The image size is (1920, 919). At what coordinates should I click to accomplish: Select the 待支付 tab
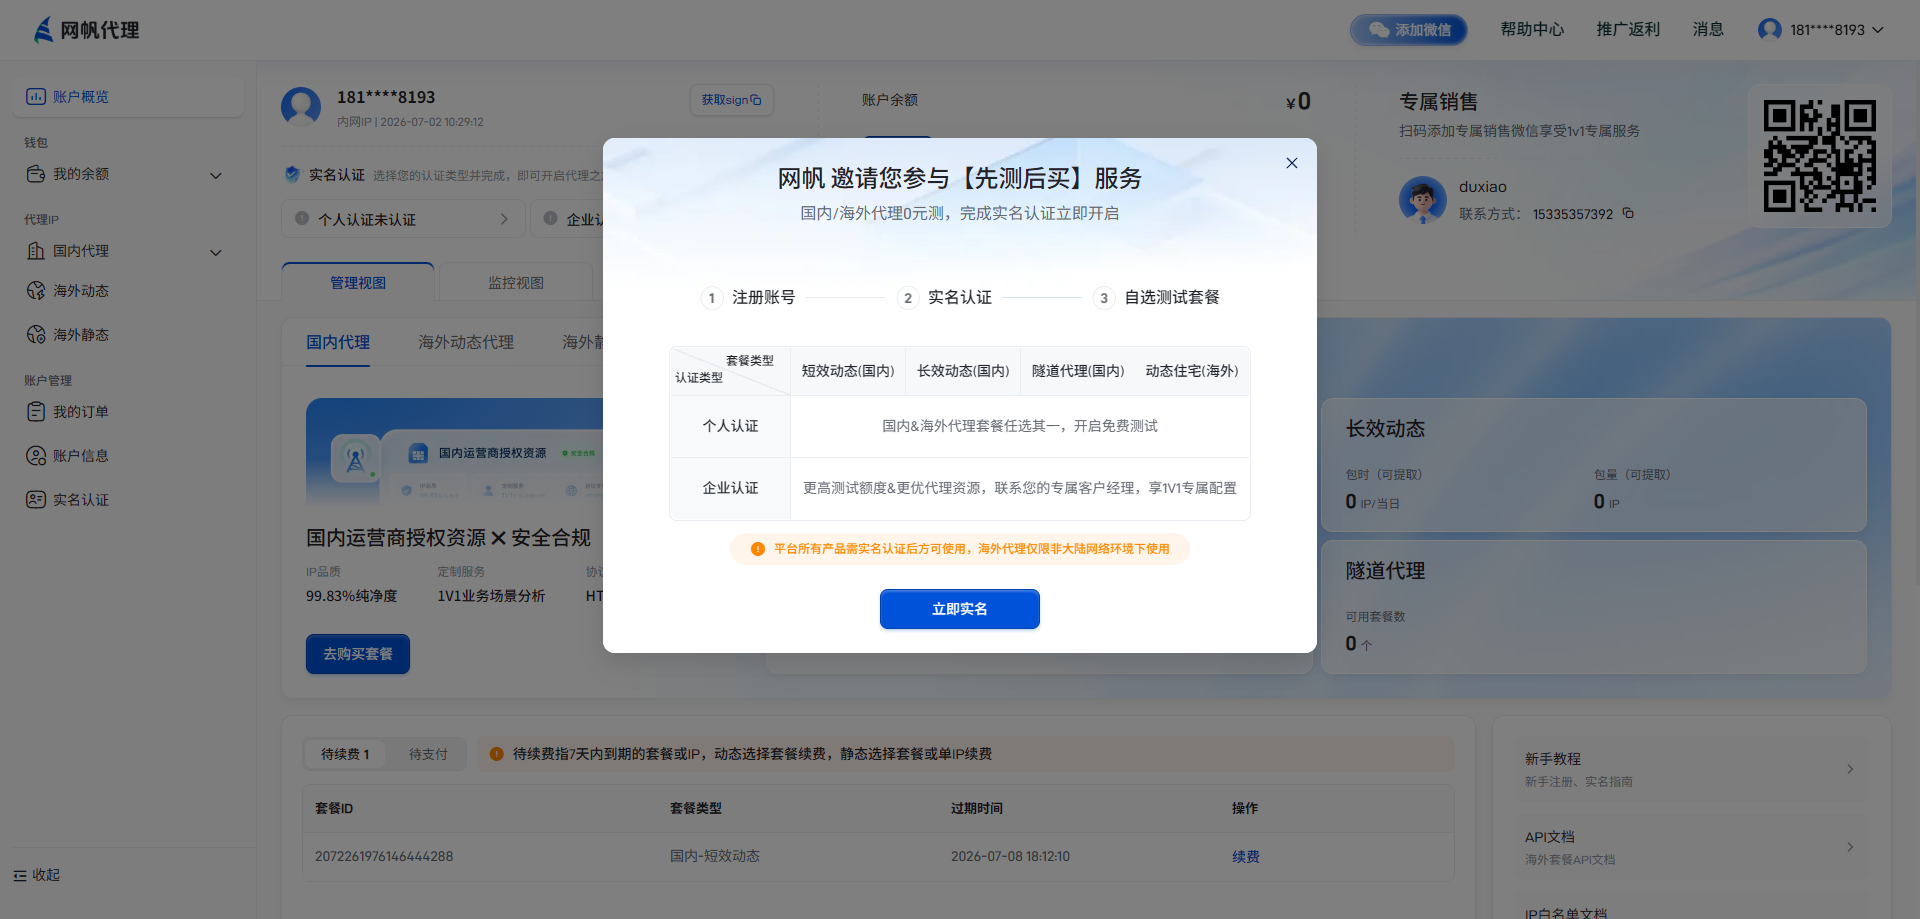click(x=428, y=754)
